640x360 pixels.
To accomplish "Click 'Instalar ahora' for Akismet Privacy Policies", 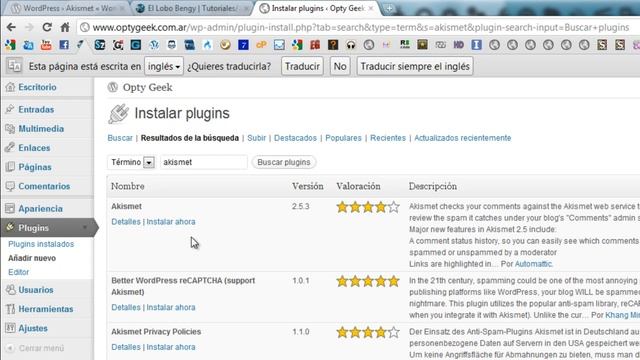I will pyautogui.click(x=171, y=347).
